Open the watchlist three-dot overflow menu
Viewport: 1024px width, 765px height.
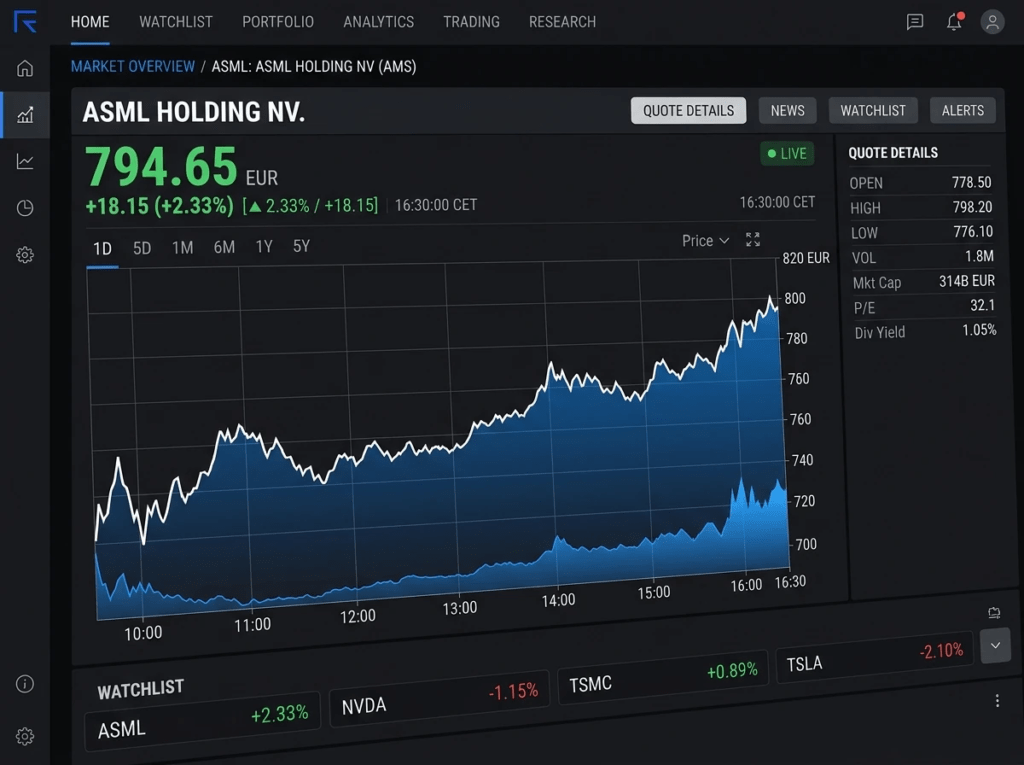pyautogui.click(x=997, y=700)
